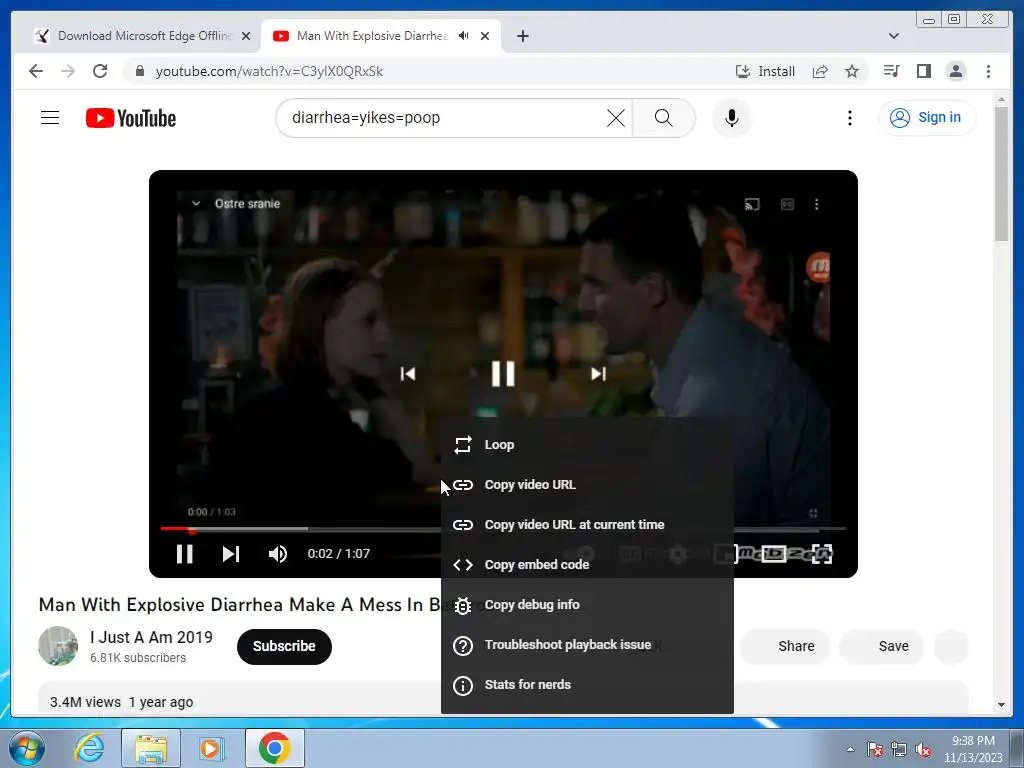Mute tab via speaker icon on tab
The image size is (1024, 768).
click(x=464, y=36)
